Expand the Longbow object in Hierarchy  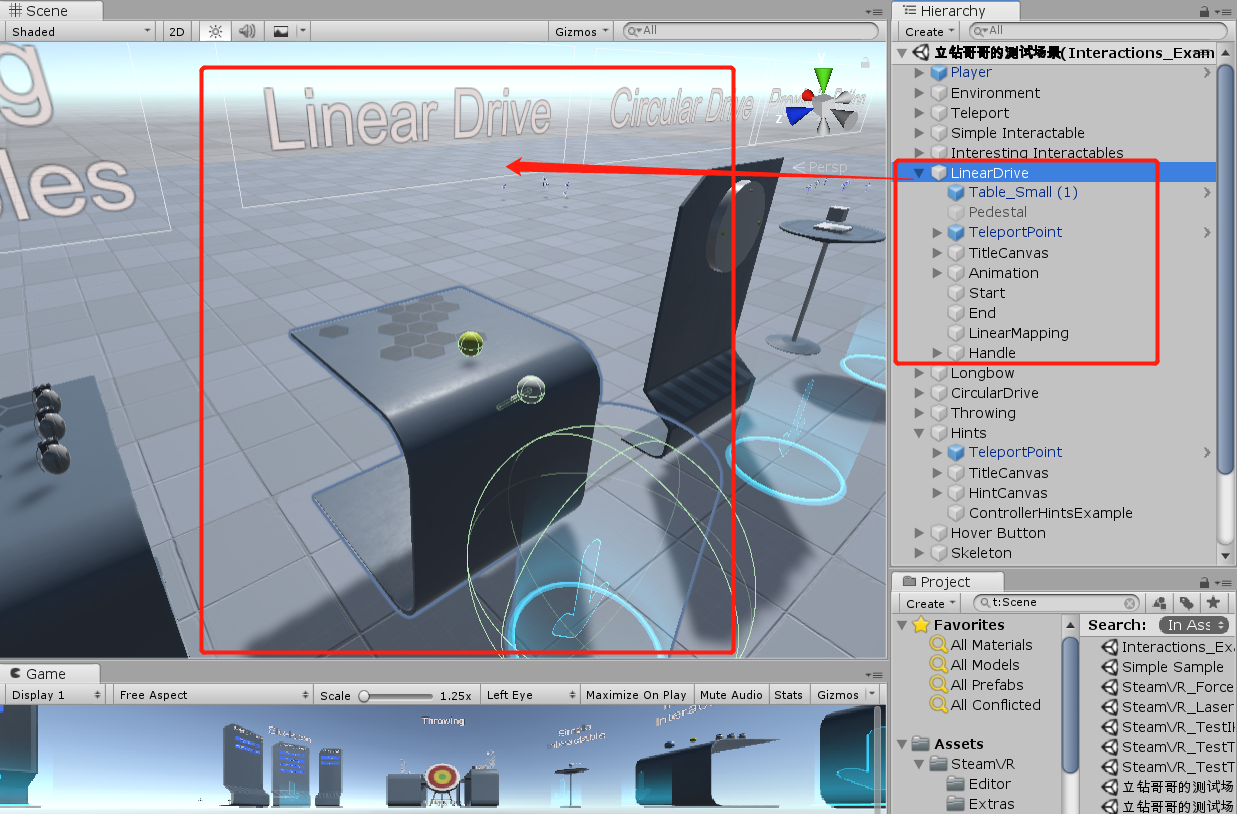[919, 372]
